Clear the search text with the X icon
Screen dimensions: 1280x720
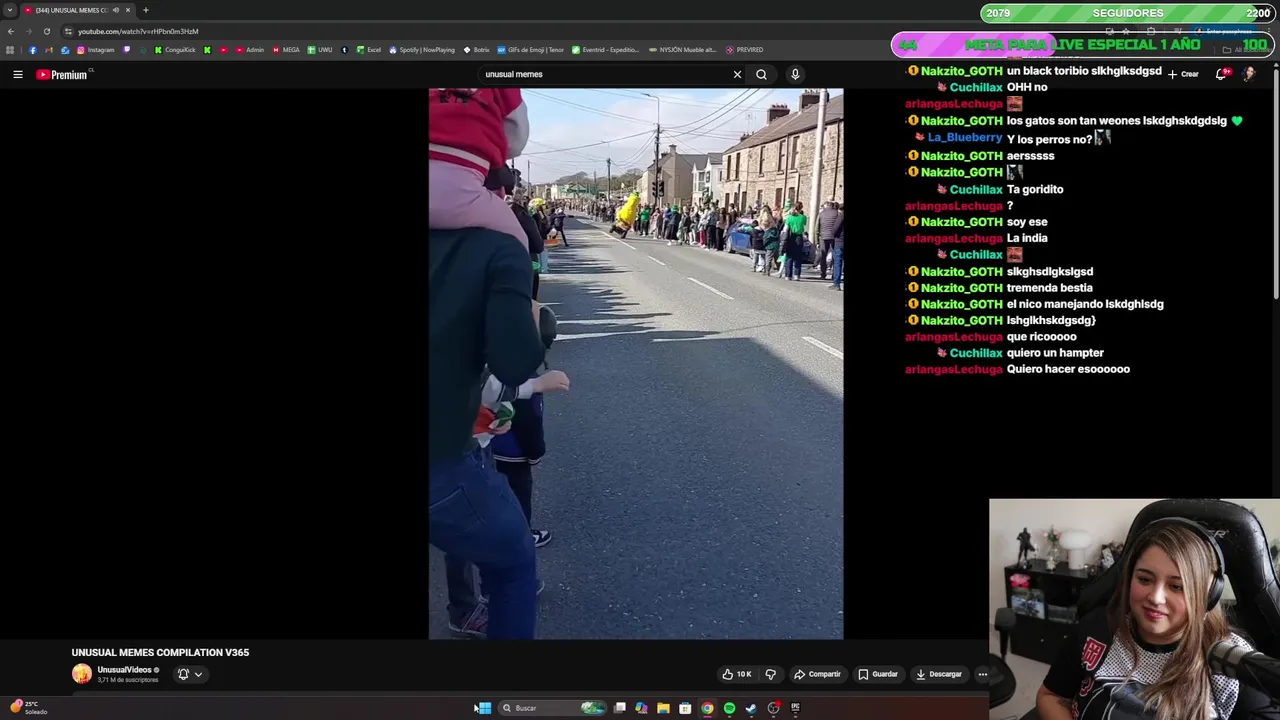pyautogui.click(x=737, y=74)
